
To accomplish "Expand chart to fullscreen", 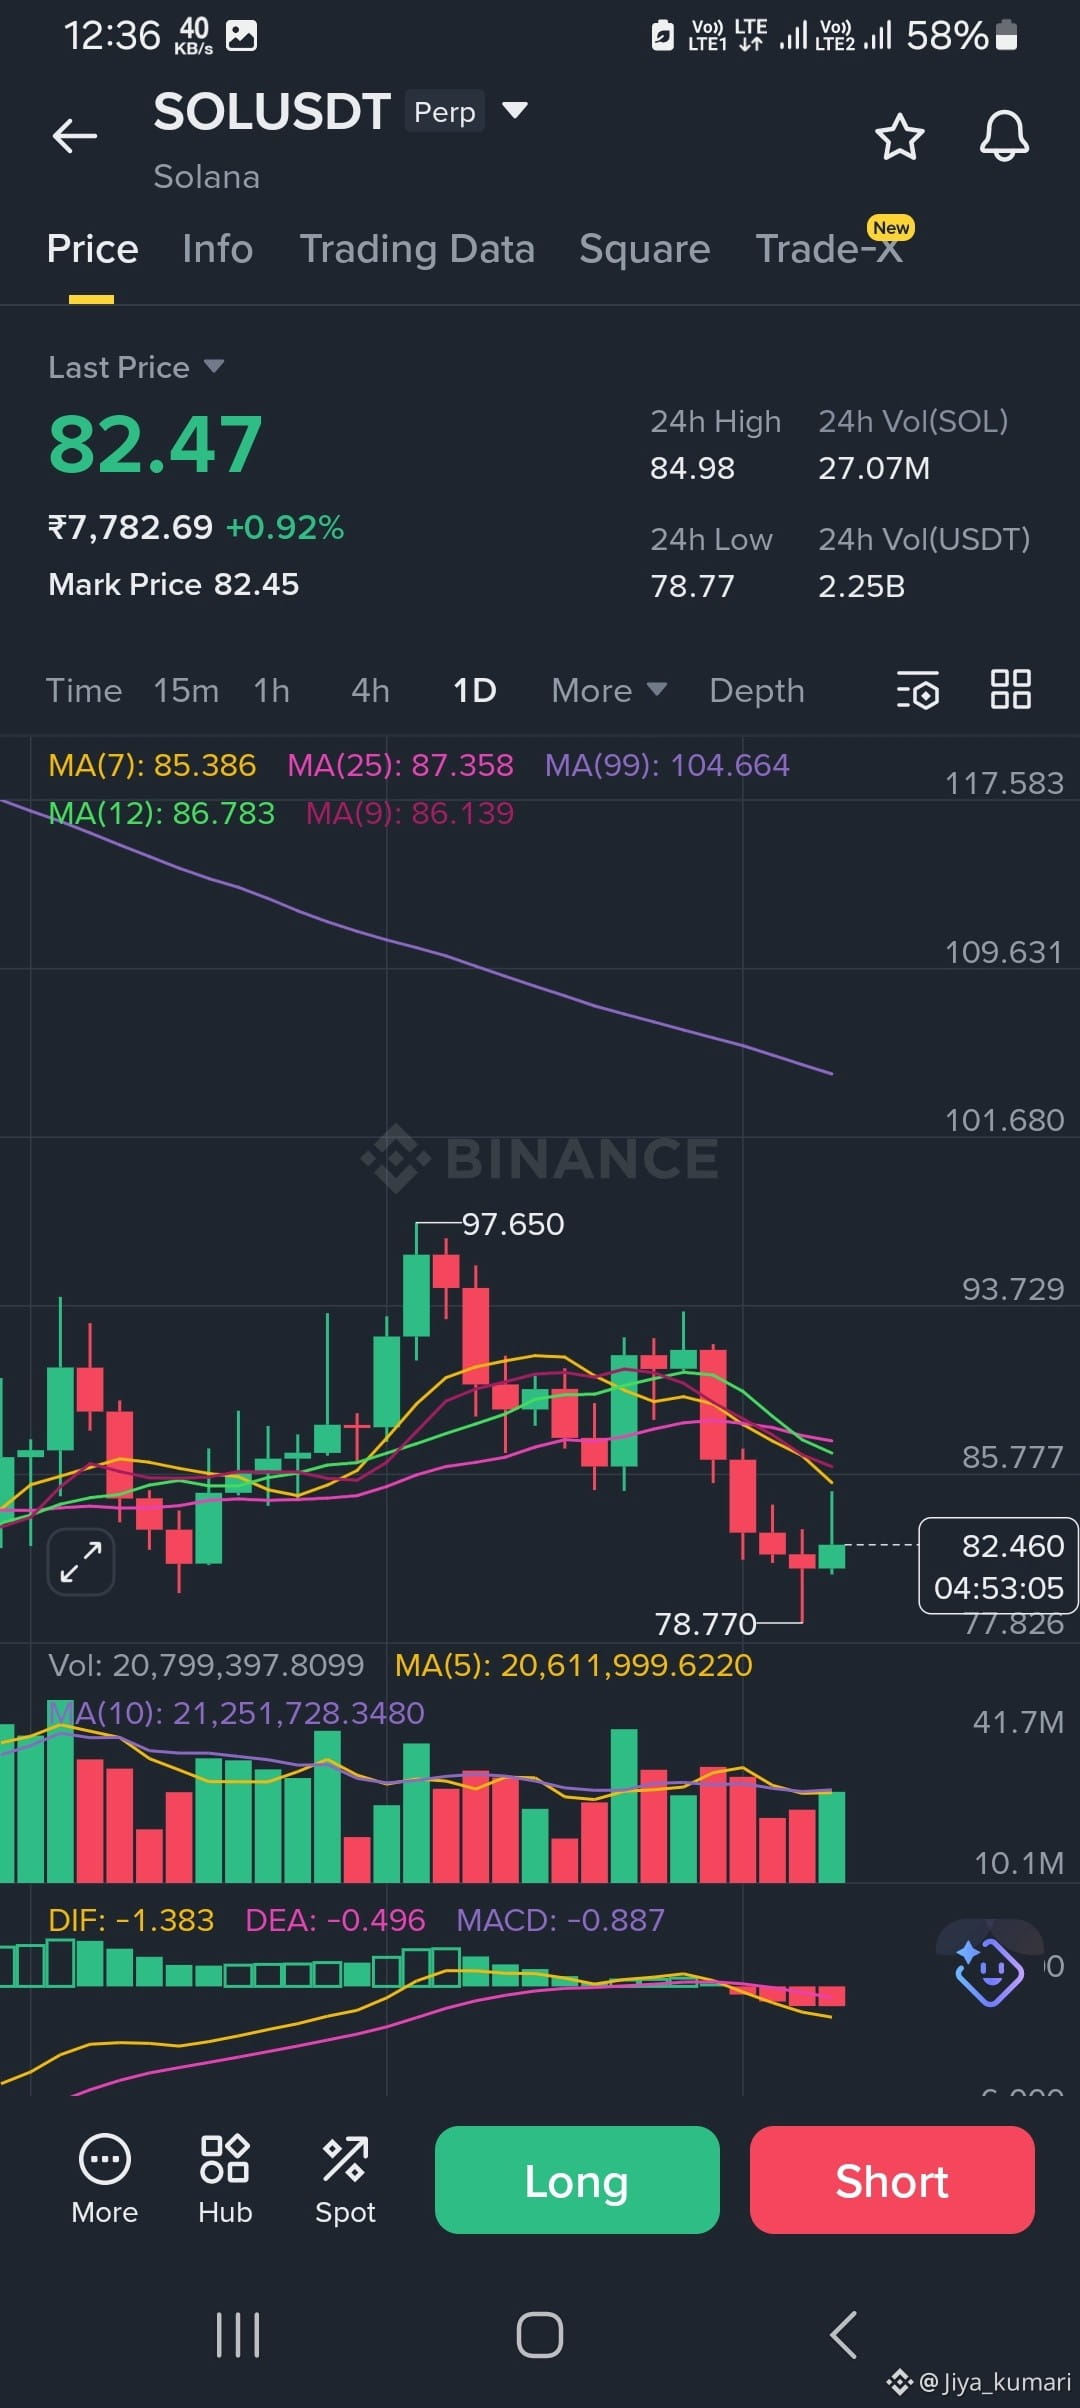I will (x=80, y=1562).
